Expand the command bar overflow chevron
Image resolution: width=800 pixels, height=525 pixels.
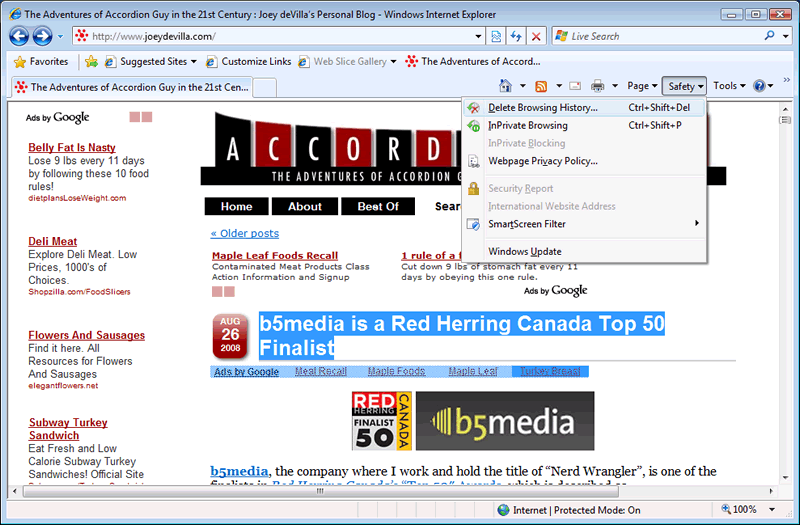point(786,80)
